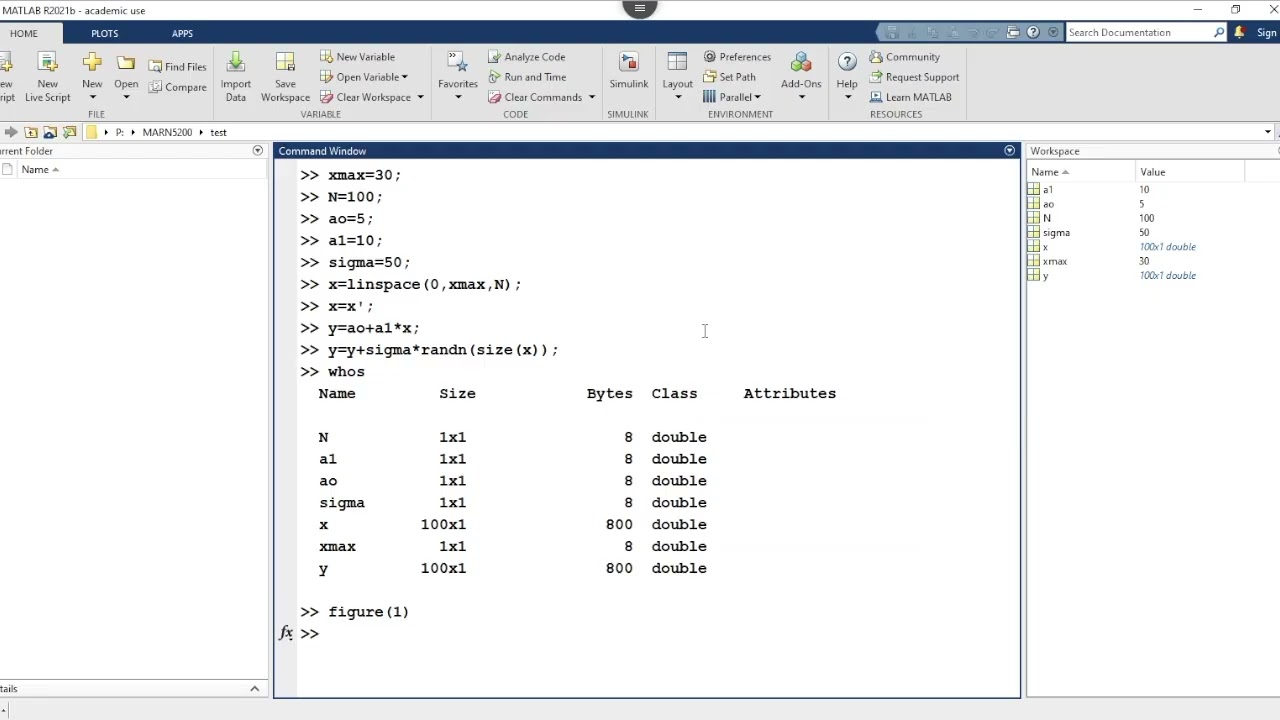The width and height of the screenshot is (1280, 720).
Task: Click the command prompt input line
Action: (660, 634)
